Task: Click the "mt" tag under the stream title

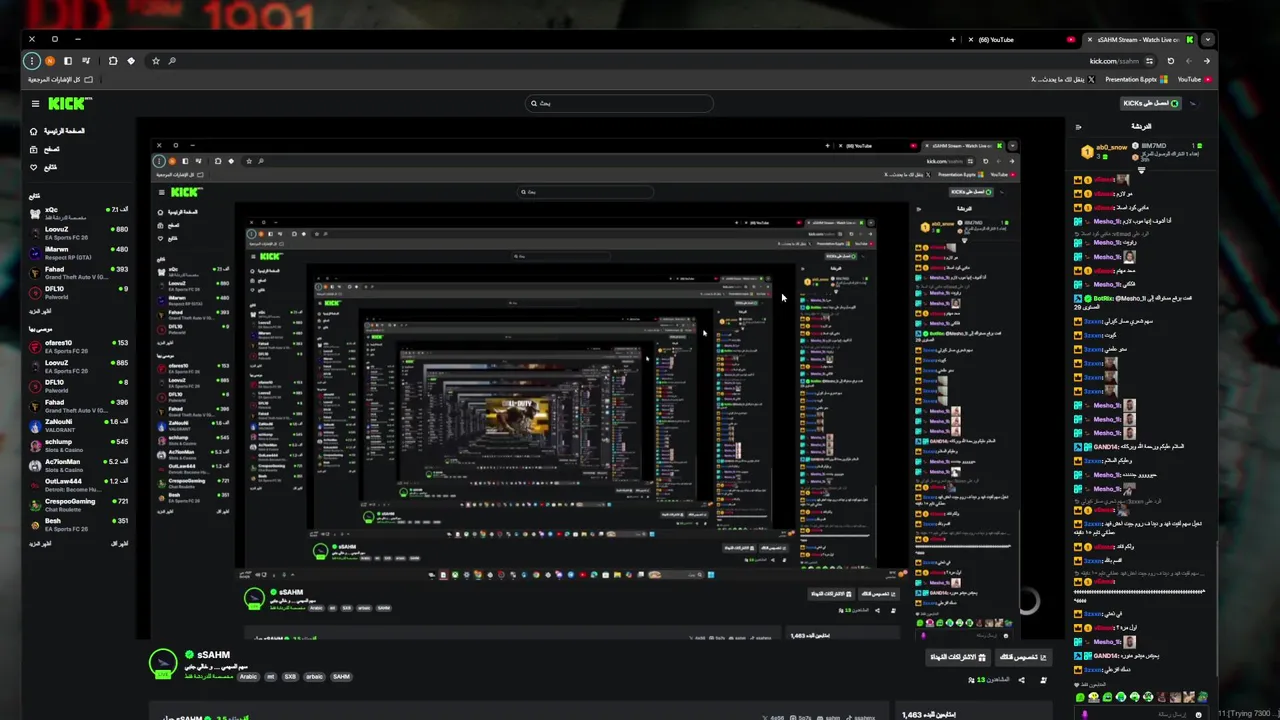Action: pyautogui.click(x=270, y=677)
